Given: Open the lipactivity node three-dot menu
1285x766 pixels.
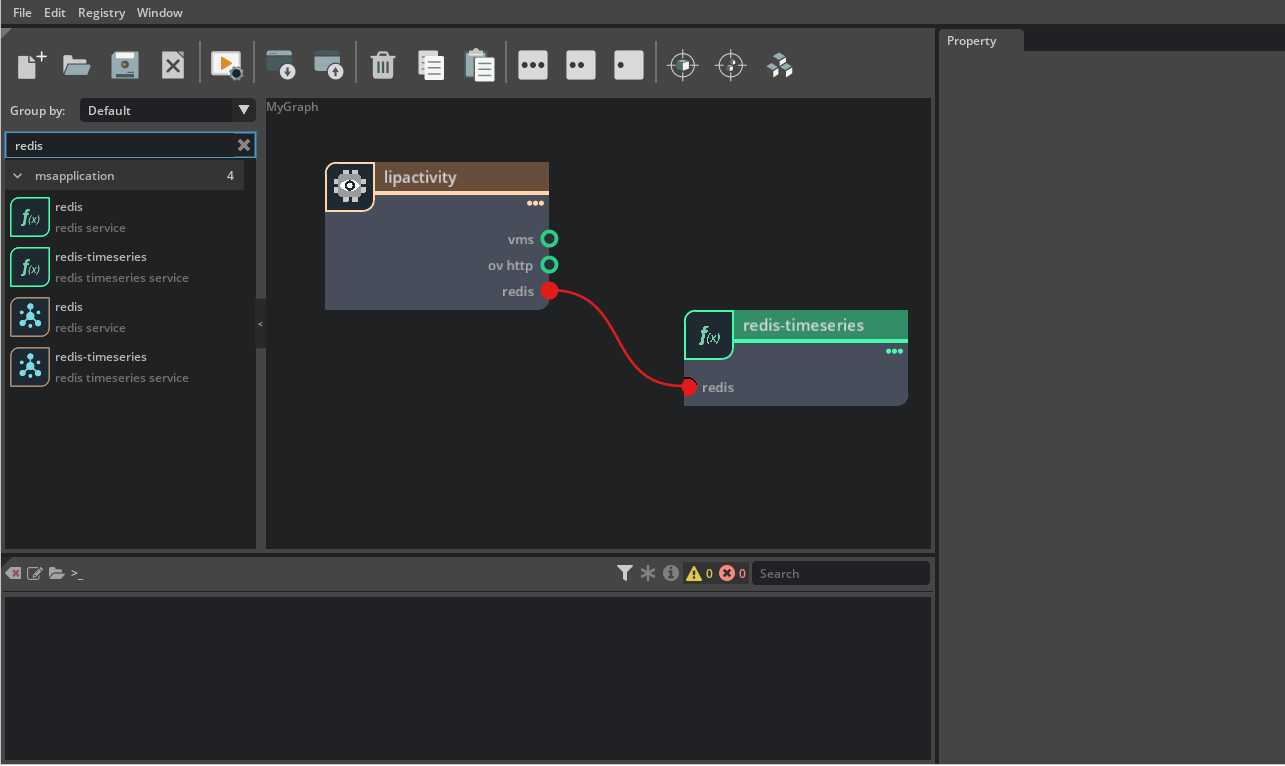Looking at the screenshot, I should [536, 203].
